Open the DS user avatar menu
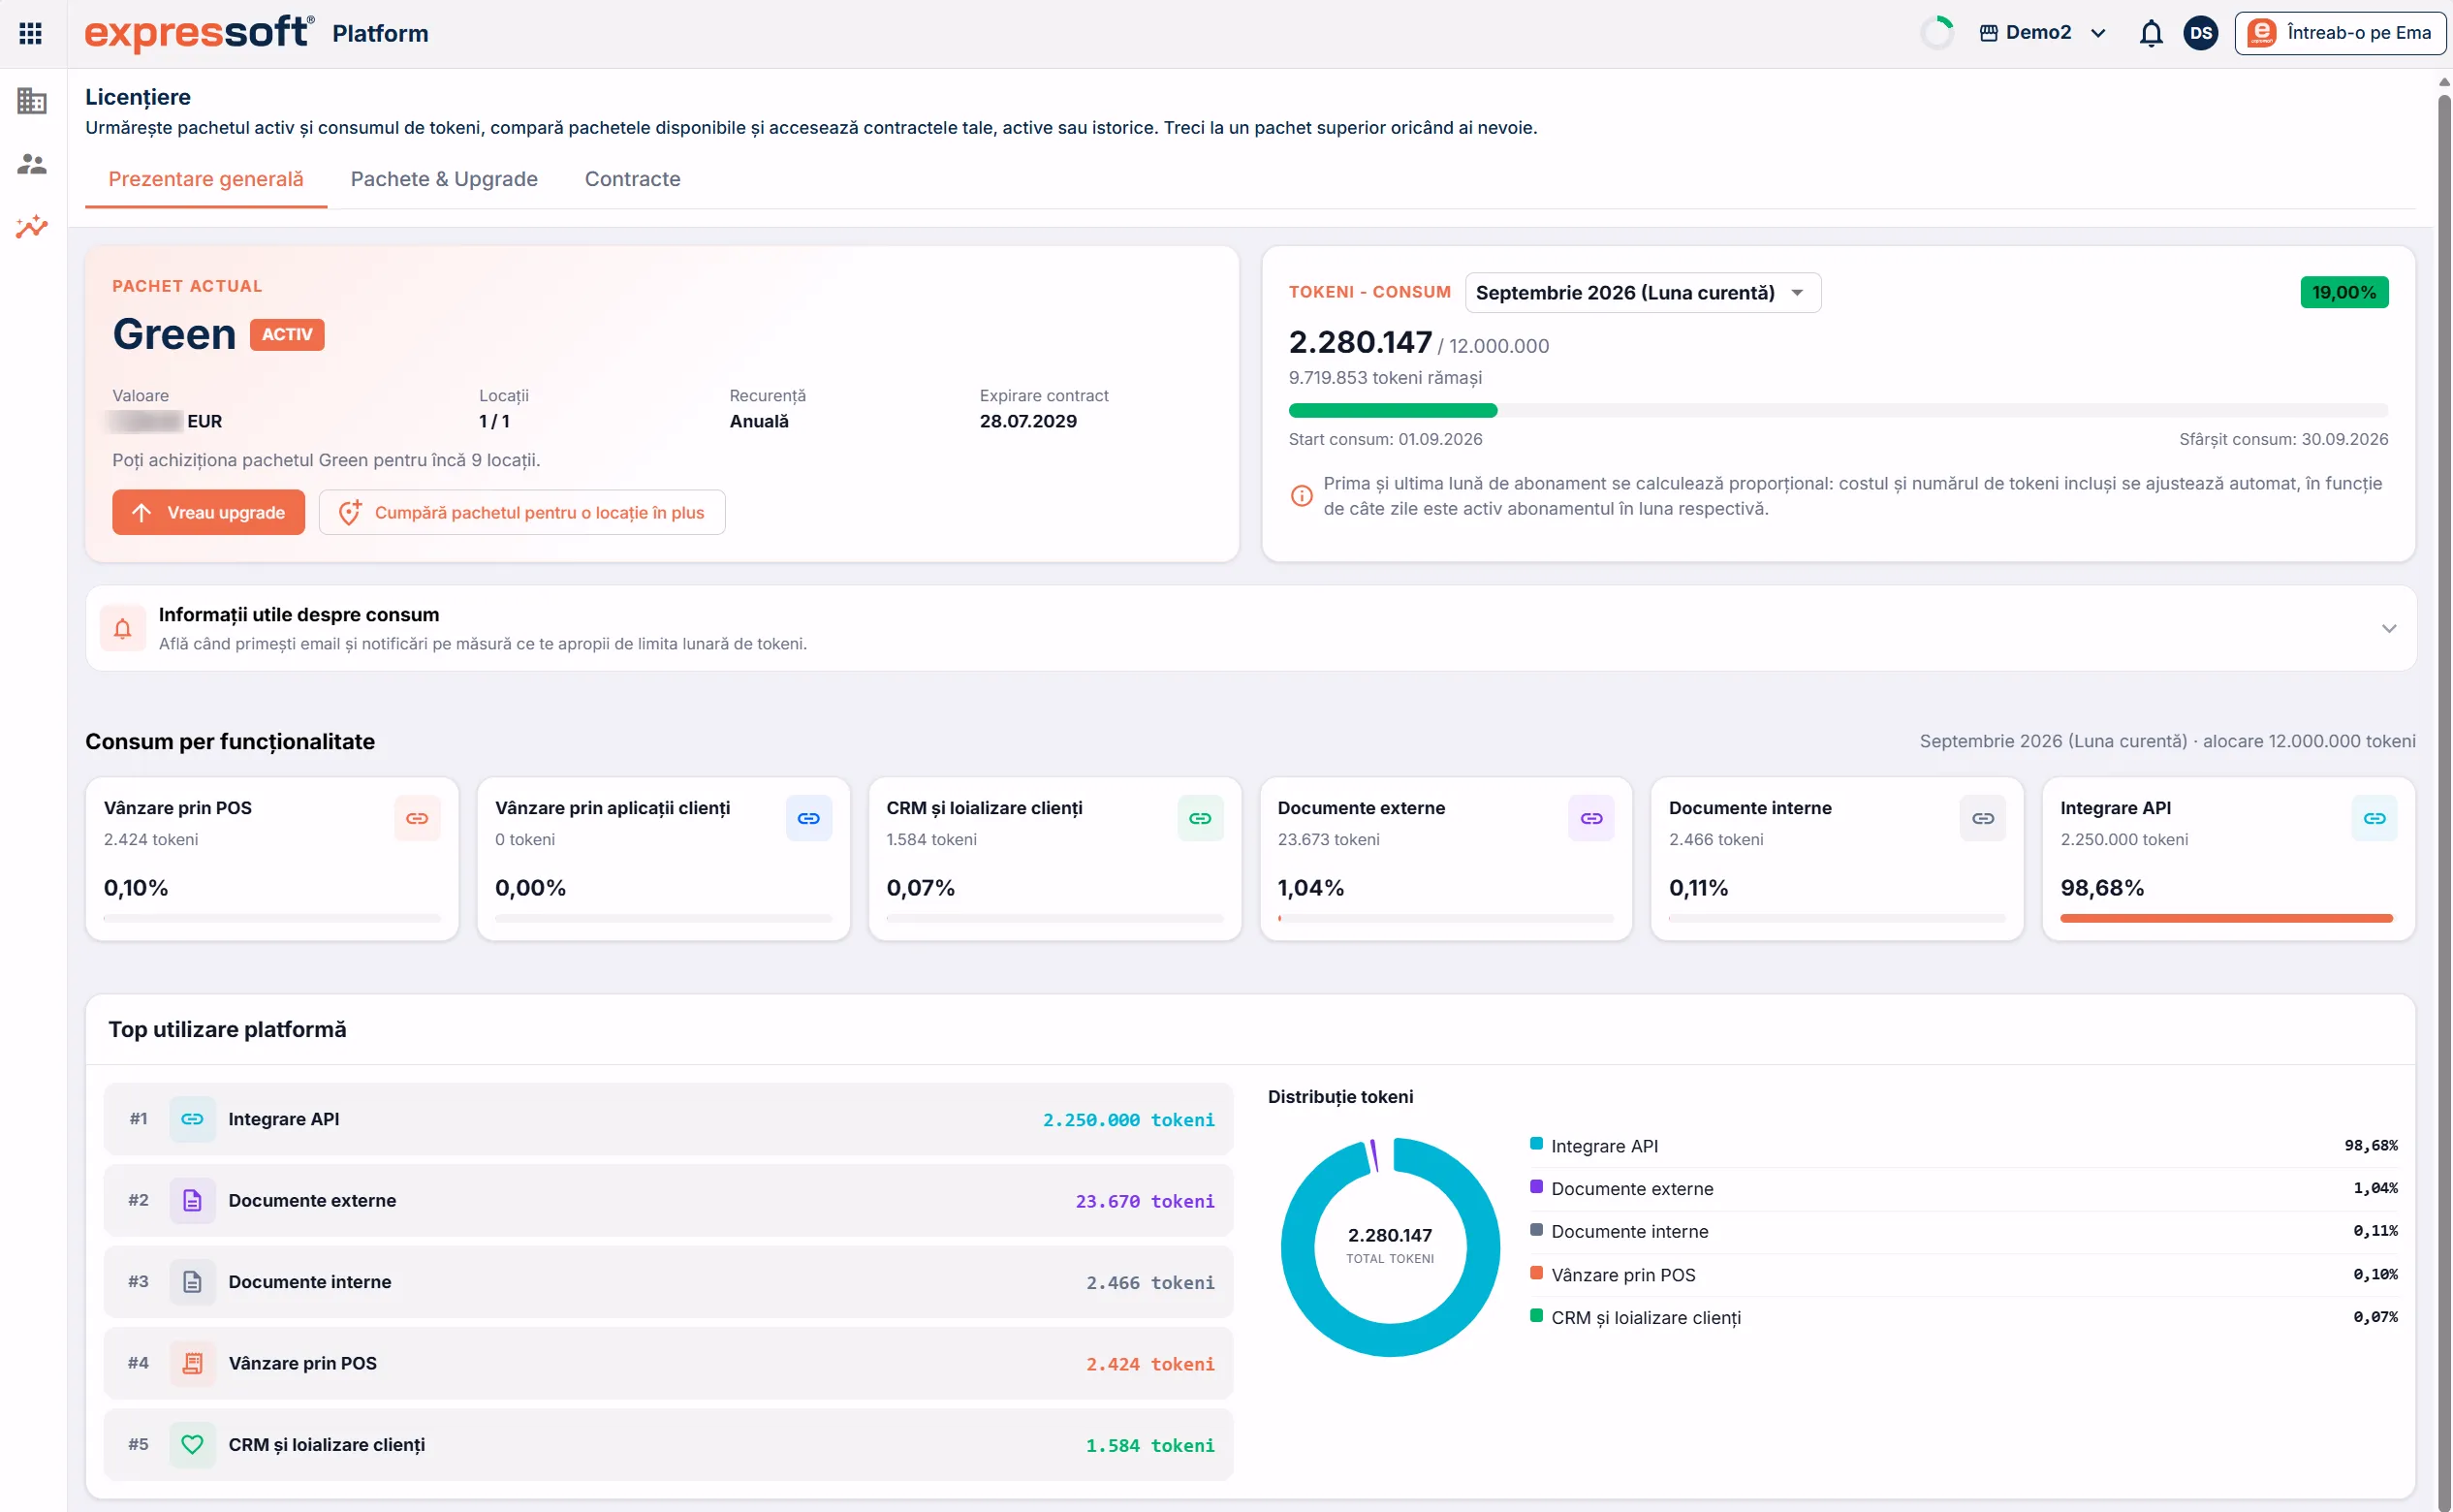 2200,33
